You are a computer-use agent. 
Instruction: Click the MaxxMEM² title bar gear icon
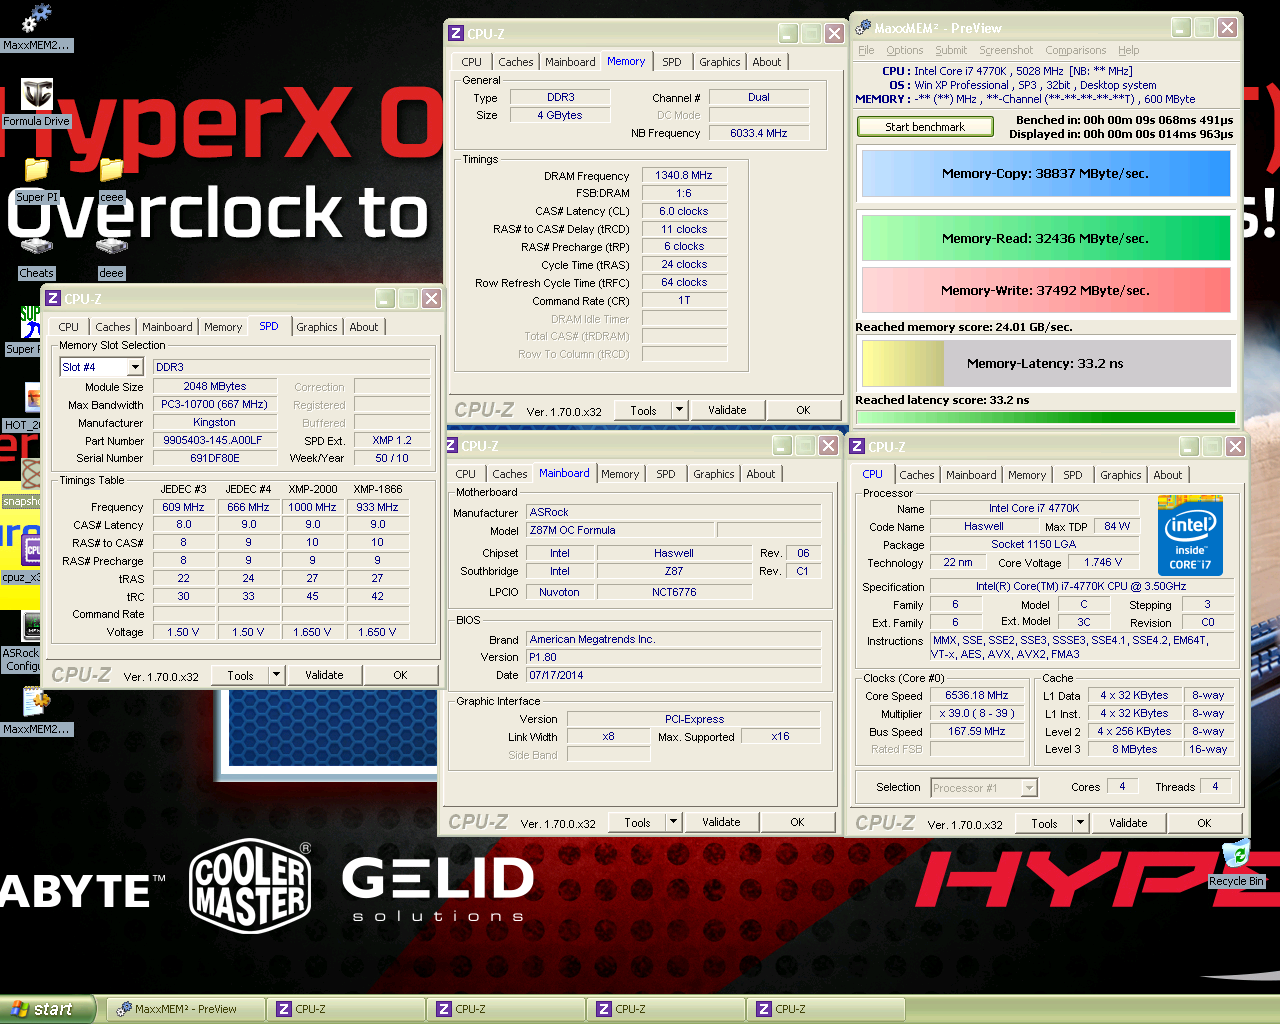pos(863,28)
